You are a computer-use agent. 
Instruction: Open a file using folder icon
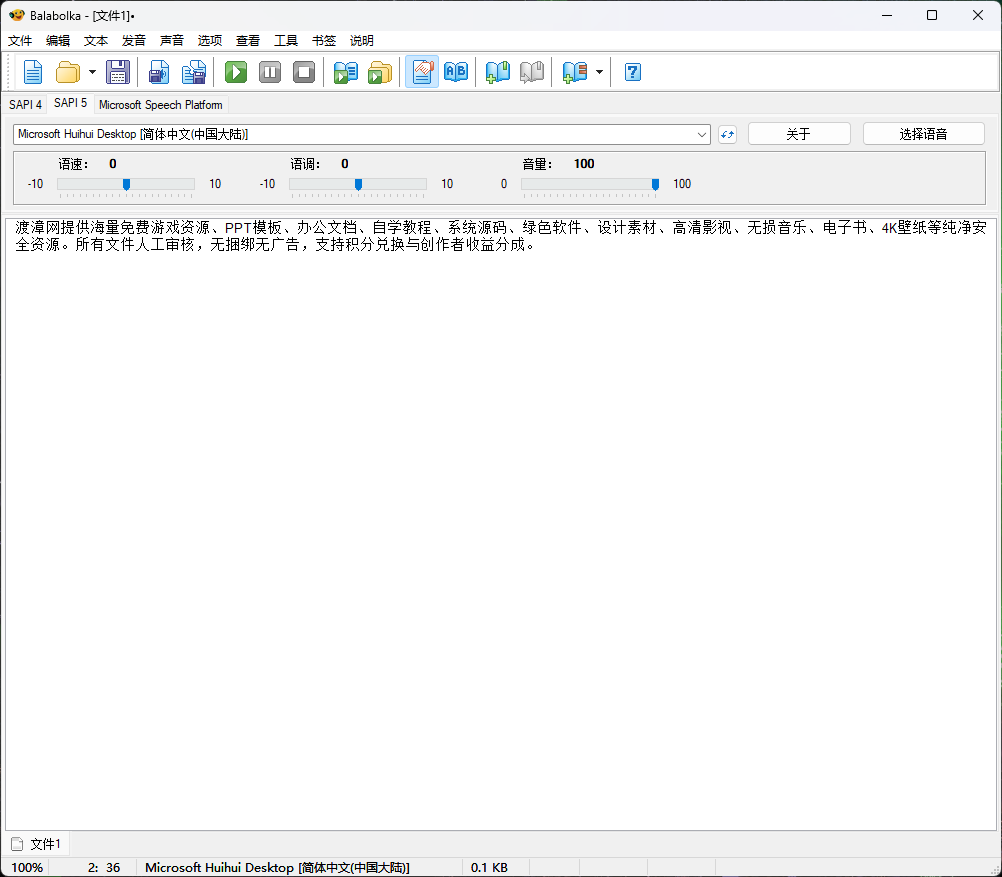click(68, 72)
